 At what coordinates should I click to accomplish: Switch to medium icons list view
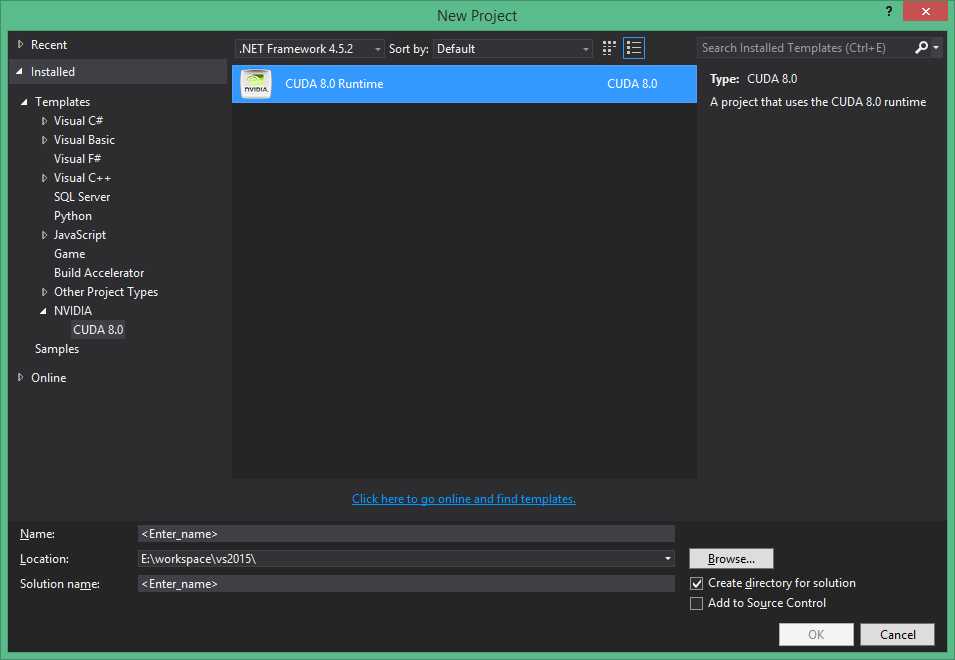click(x=633, y=48)
